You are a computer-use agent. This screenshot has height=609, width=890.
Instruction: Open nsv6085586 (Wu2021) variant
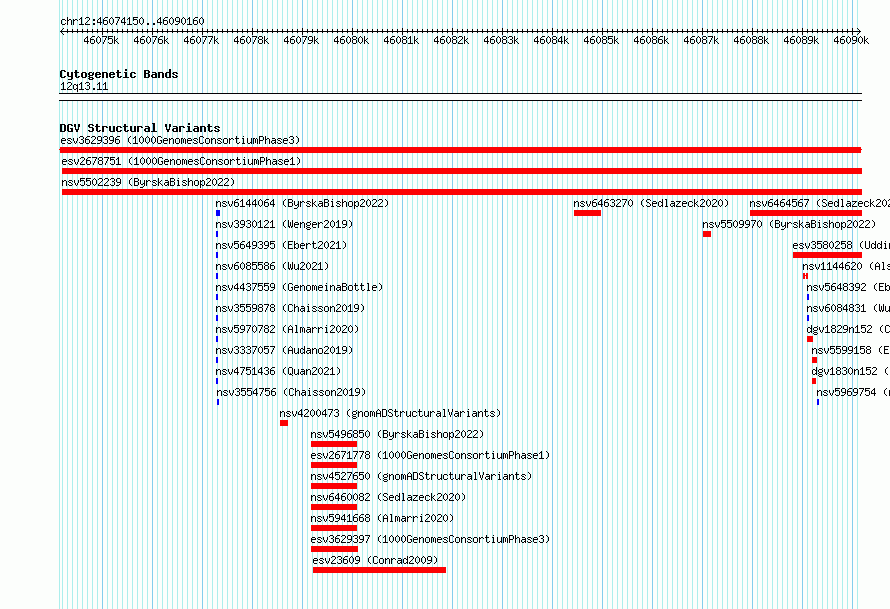click(272, 266)
